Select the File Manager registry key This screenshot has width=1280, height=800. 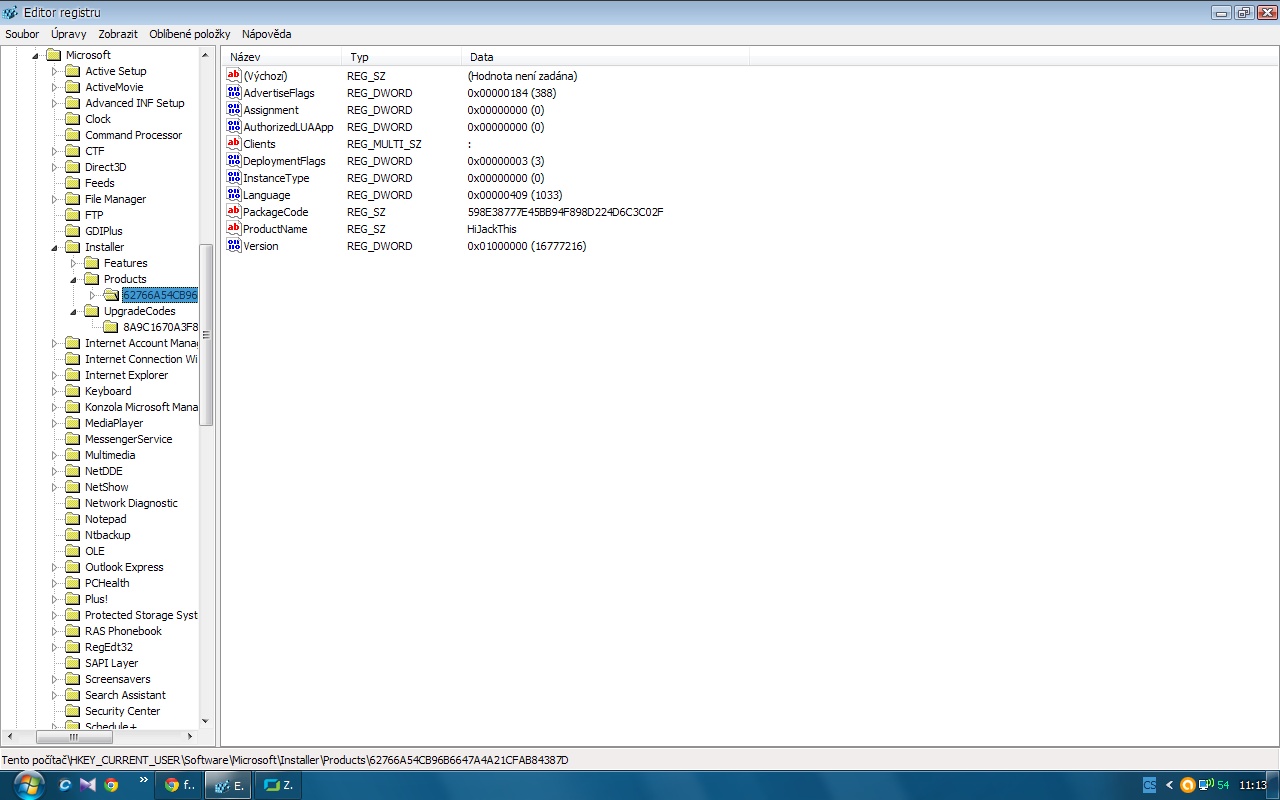tap(115, 199)
